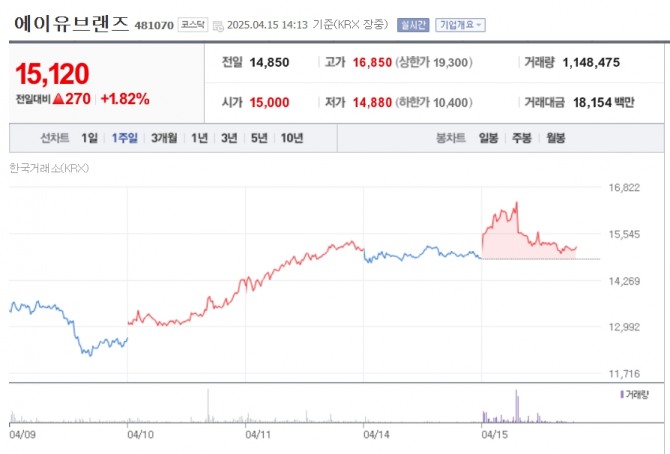Click the current price 15,120

click(x=52, y=74)
